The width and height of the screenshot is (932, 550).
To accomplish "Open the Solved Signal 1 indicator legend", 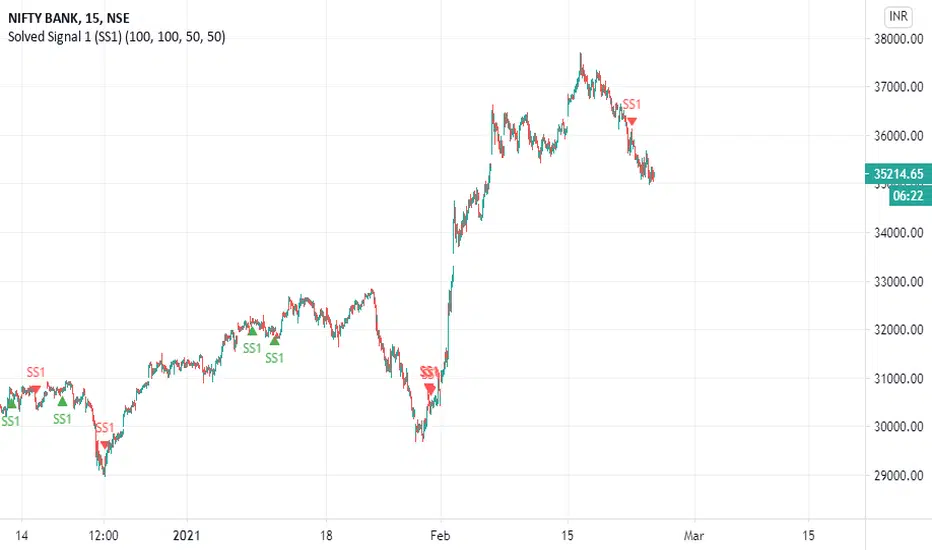I will click(116, 37).
